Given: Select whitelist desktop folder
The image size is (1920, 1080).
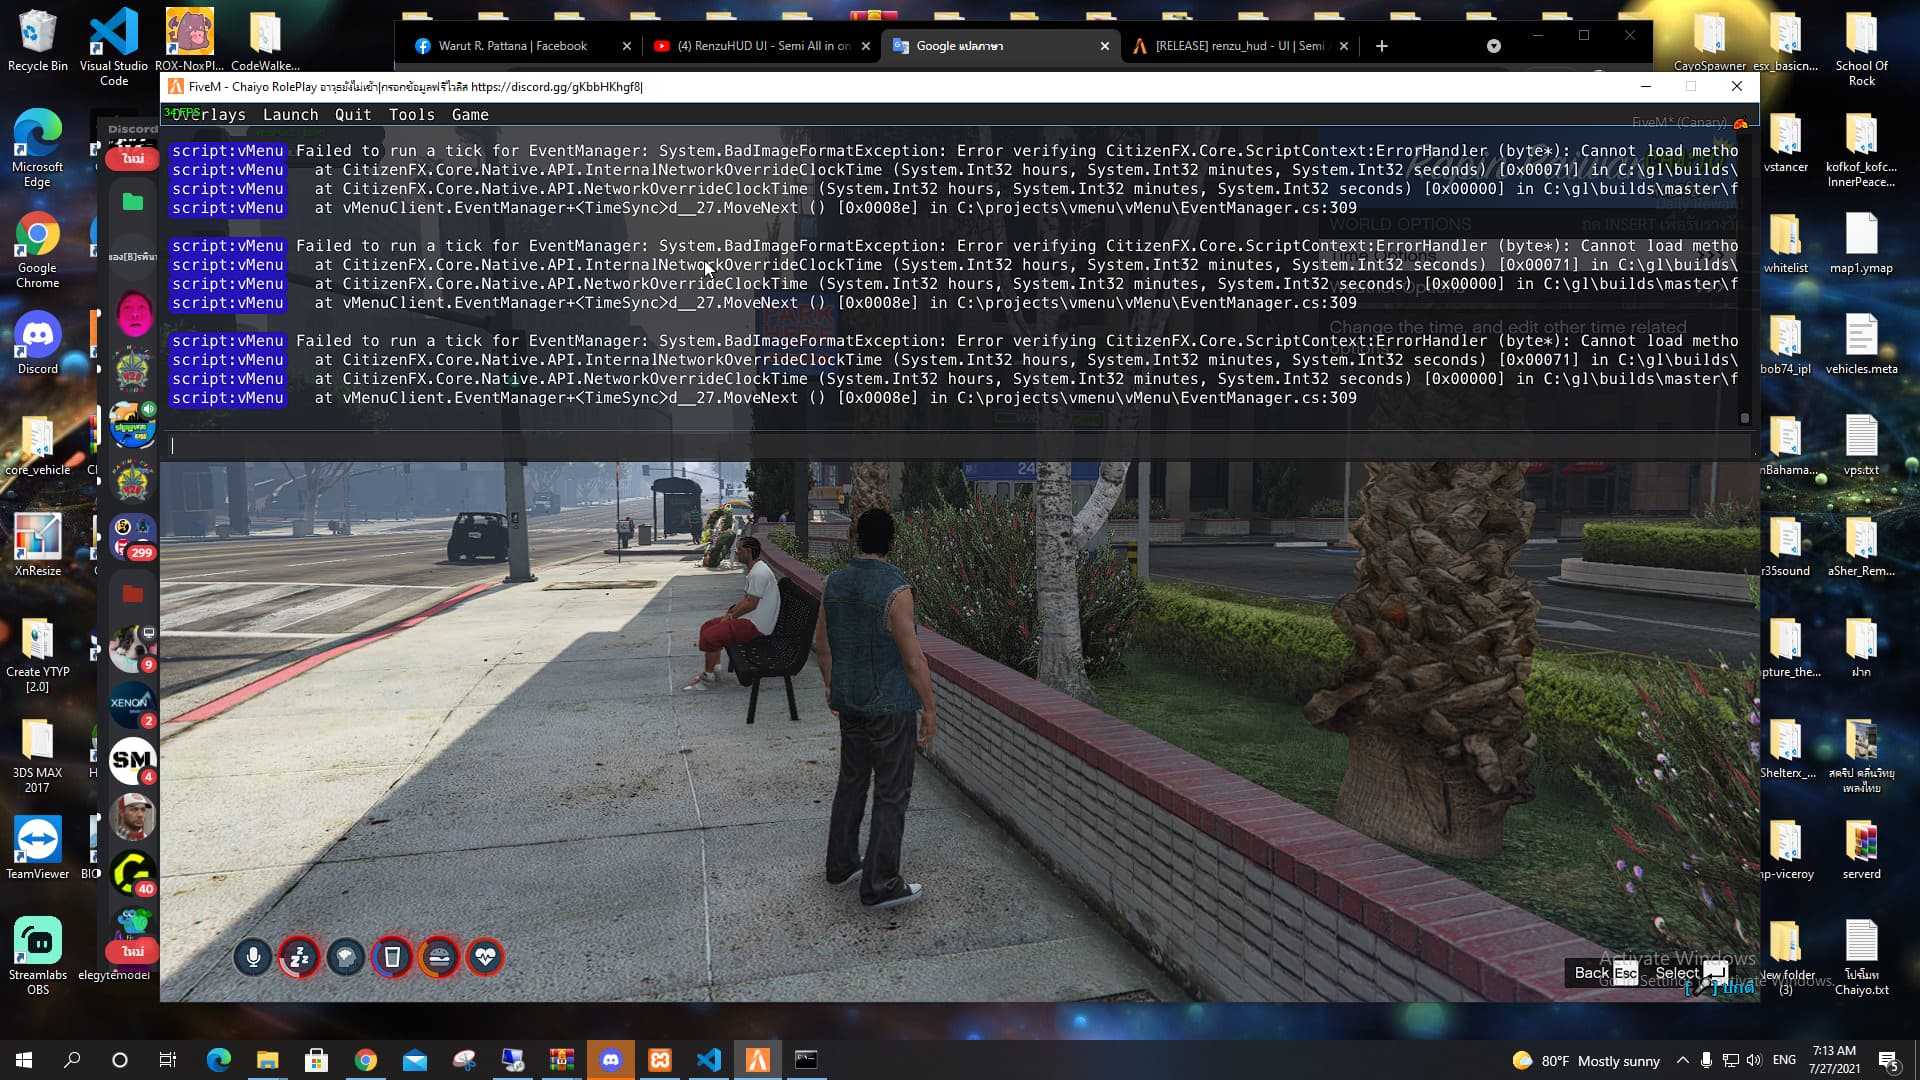Looking at the screenshot, I should pos(1785,242).
